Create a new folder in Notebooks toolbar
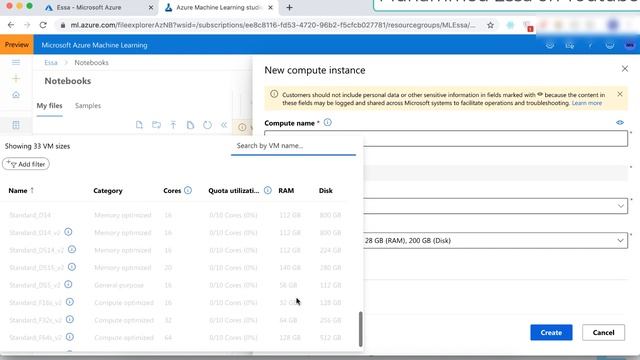 click(x=156, y=125)
